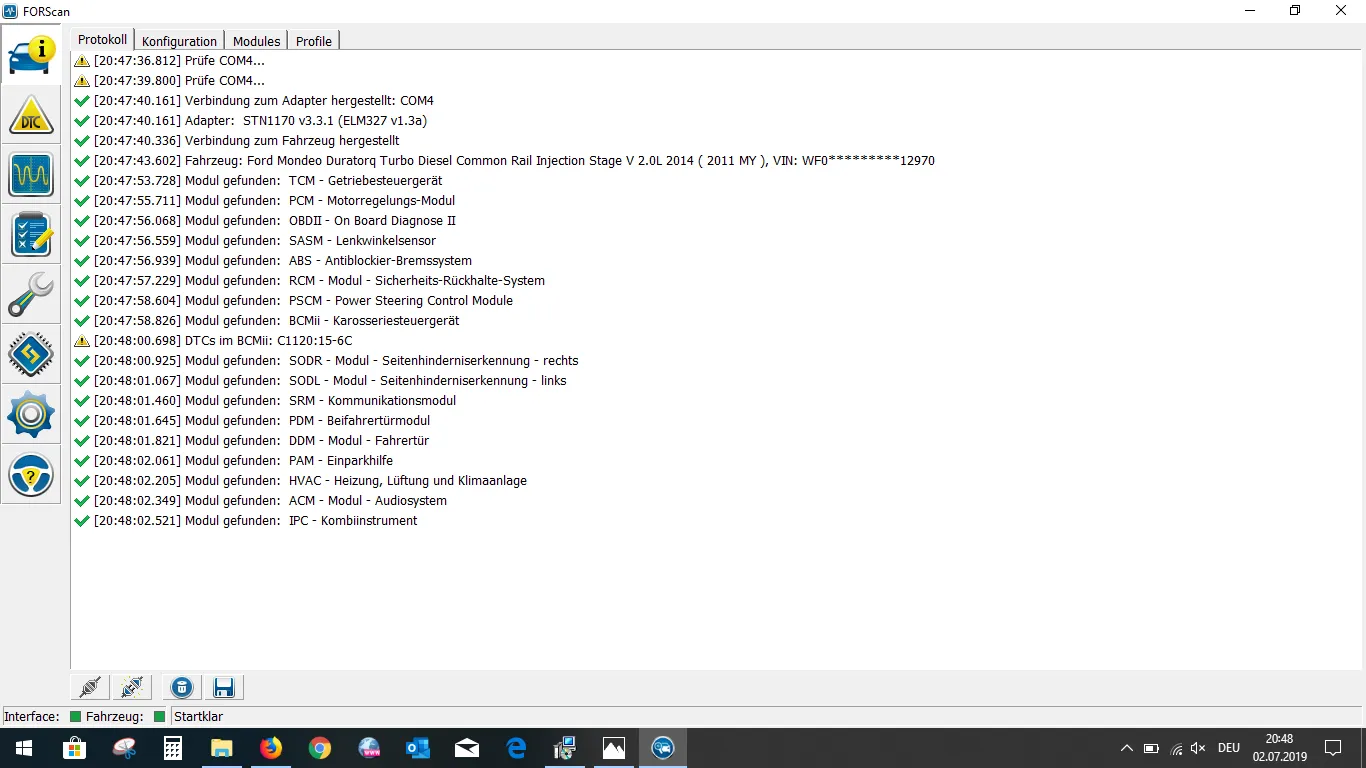Switch to the Konfiguration tab
The image size is (1366, 768).
[x=179, y=41]
